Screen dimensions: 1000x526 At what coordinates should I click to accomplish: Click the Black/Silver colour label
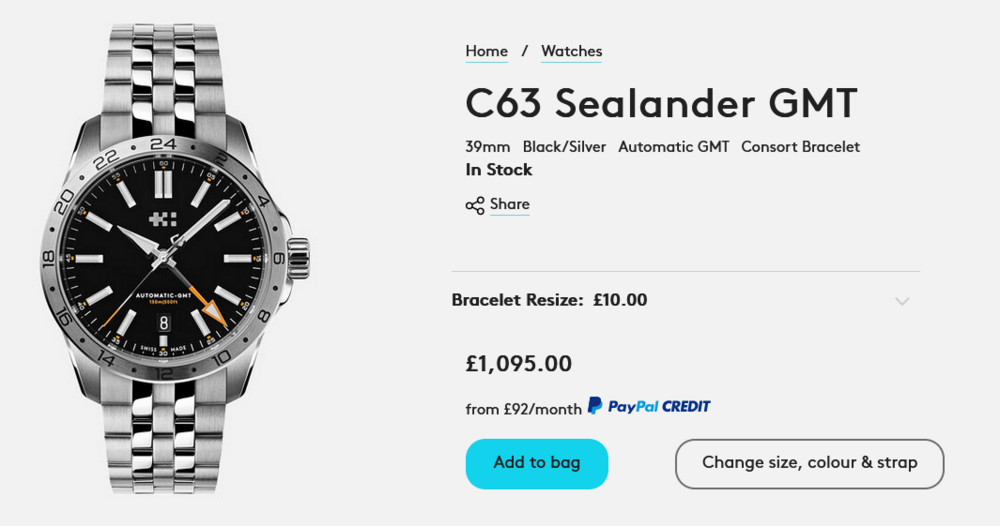pyautogui.click(x=564, y=147)
